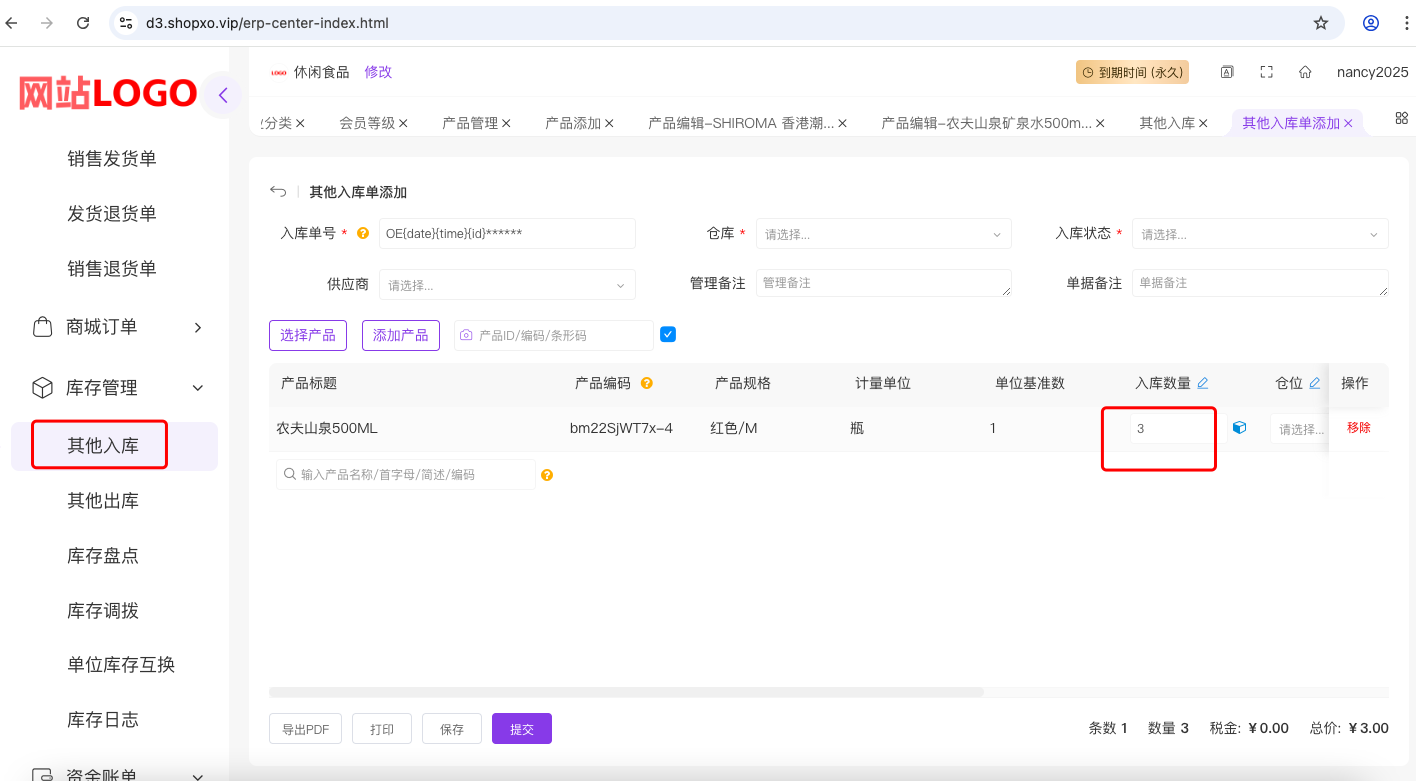Open 库存盘点 in sidebar
Viewport: 1416px width, 781px height.
103,556
